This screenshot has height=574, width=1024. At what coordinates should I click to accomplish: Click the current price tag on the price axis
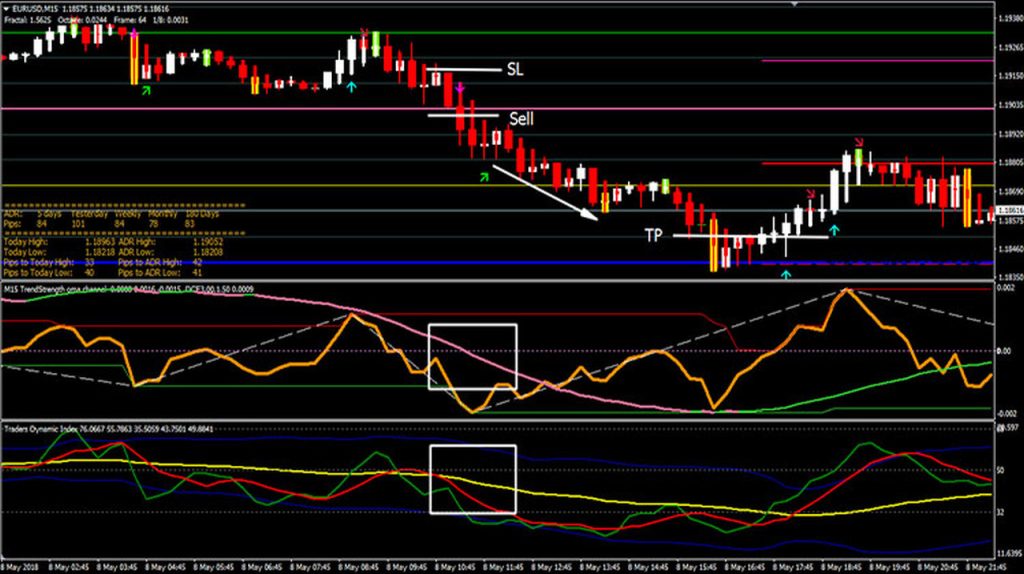coord(1010,210)
